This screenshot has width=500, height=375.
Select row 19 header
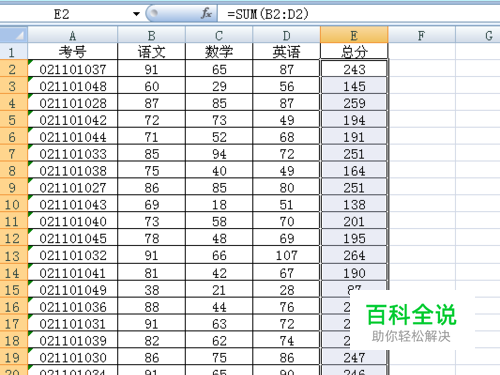click(13, 357)
